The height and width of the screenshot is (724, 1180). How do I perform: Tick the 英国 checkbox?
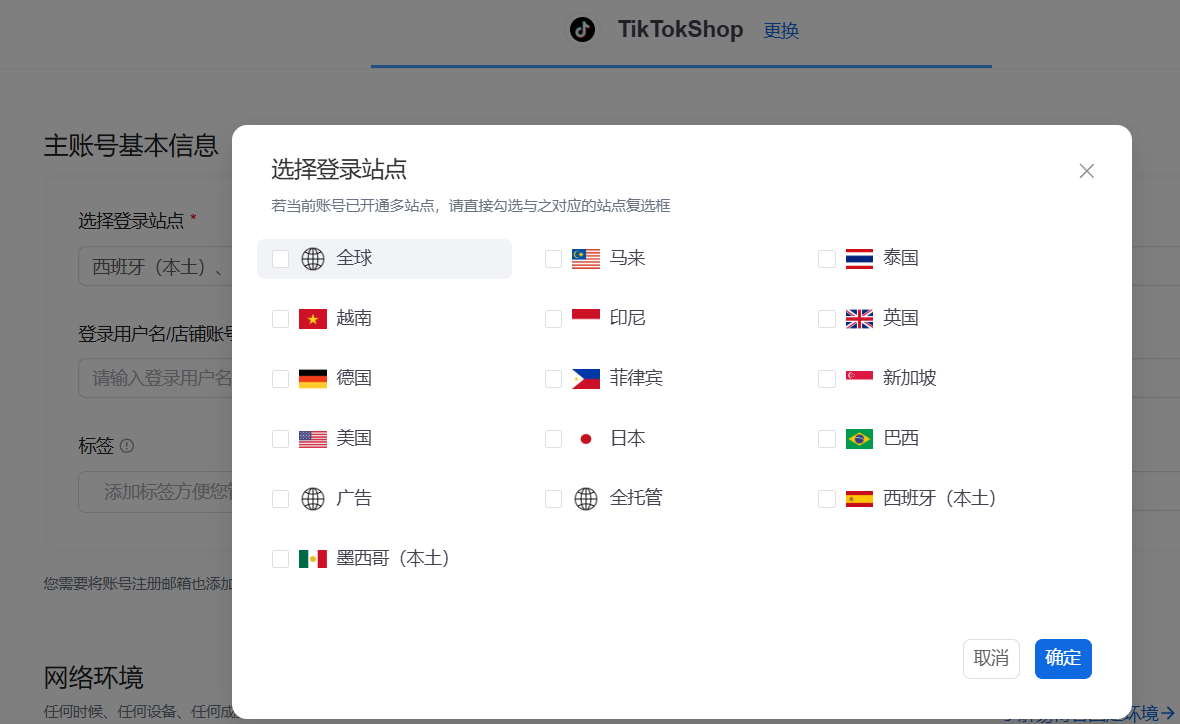[x=826, y=319]
